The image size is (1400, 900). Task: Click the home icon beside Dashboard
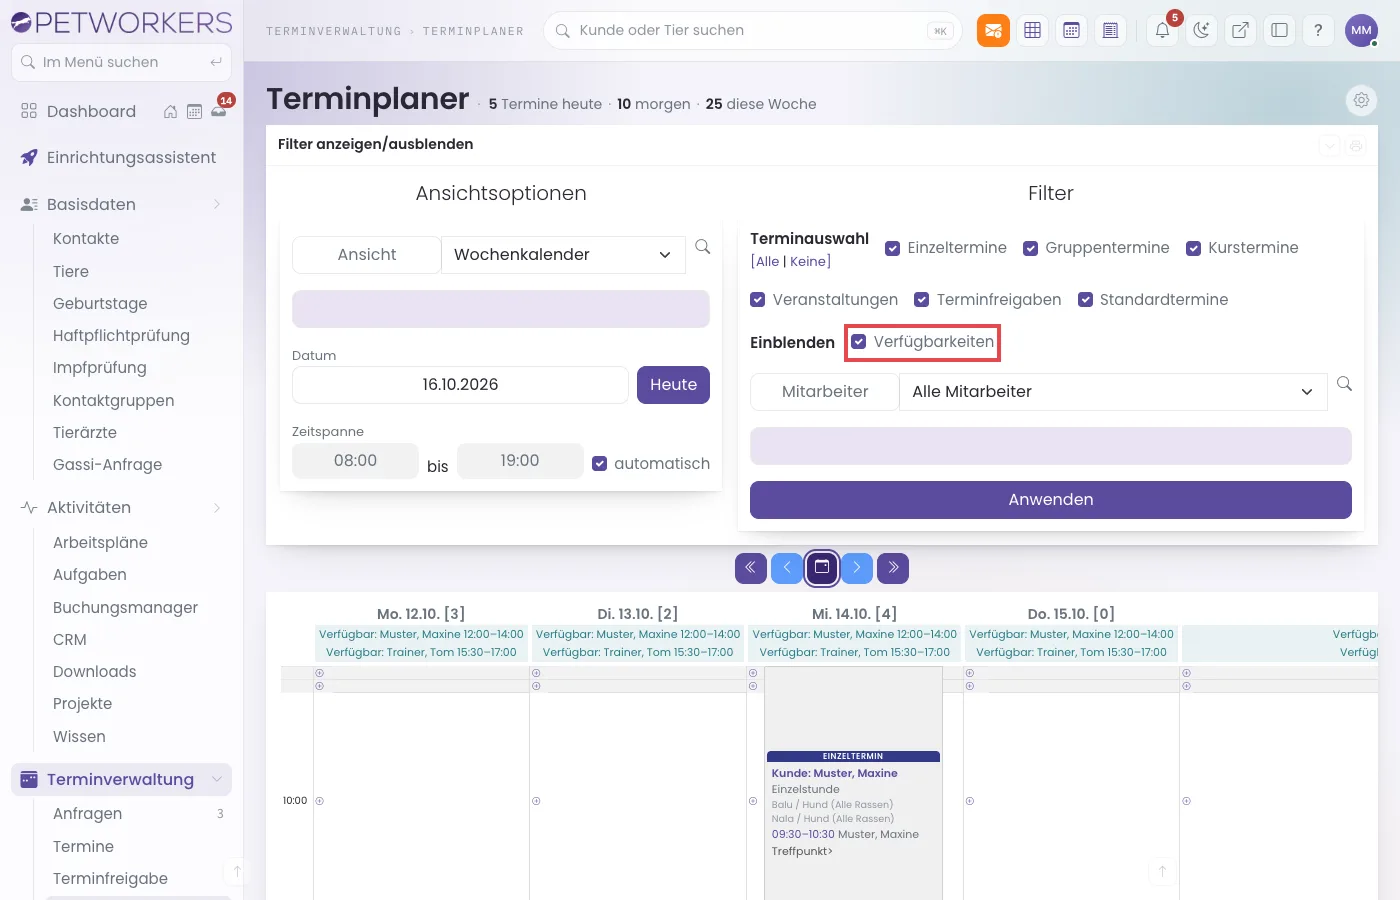pyautogui.click(x=170, y=112)
